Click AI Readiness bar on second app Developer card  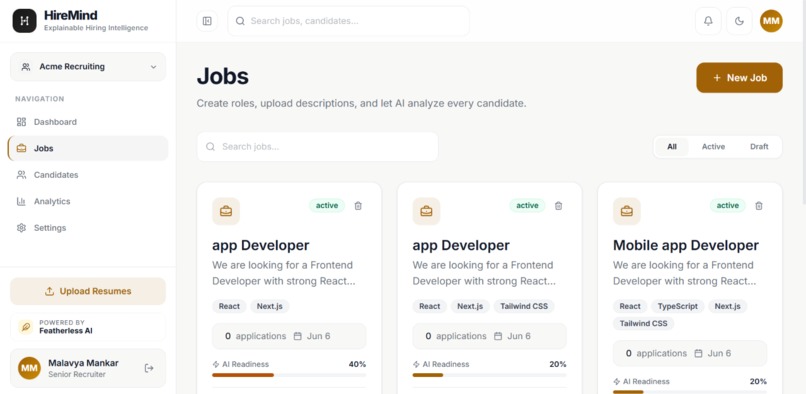pyautogui.click(x=489, y=375)
